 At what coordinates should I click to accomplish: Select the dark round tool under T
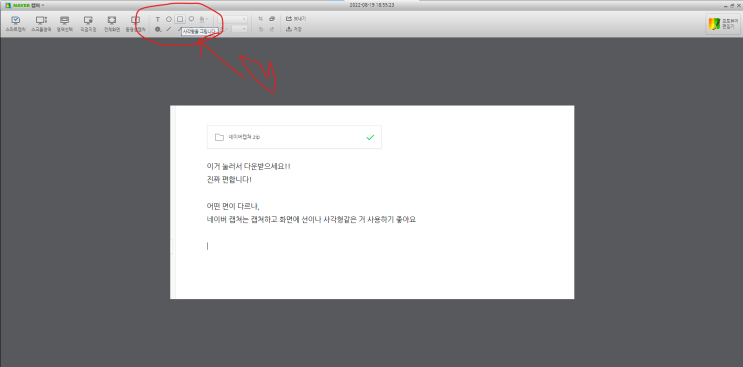point(158,29)
